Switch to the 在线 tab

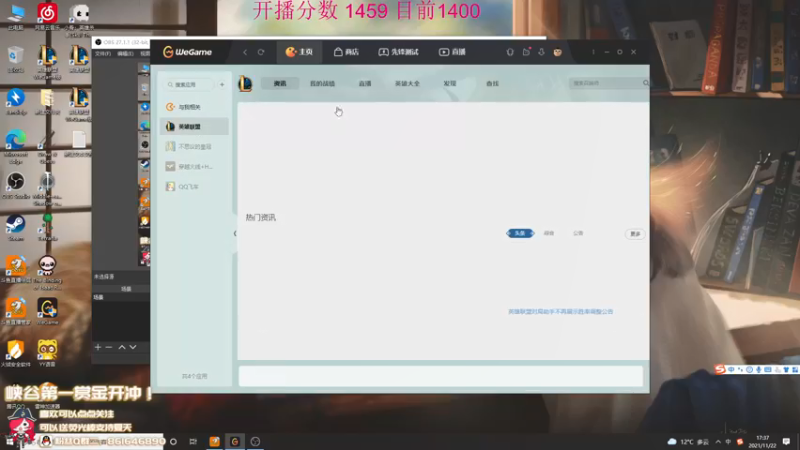pyautogui.click(x=492, y=83)
